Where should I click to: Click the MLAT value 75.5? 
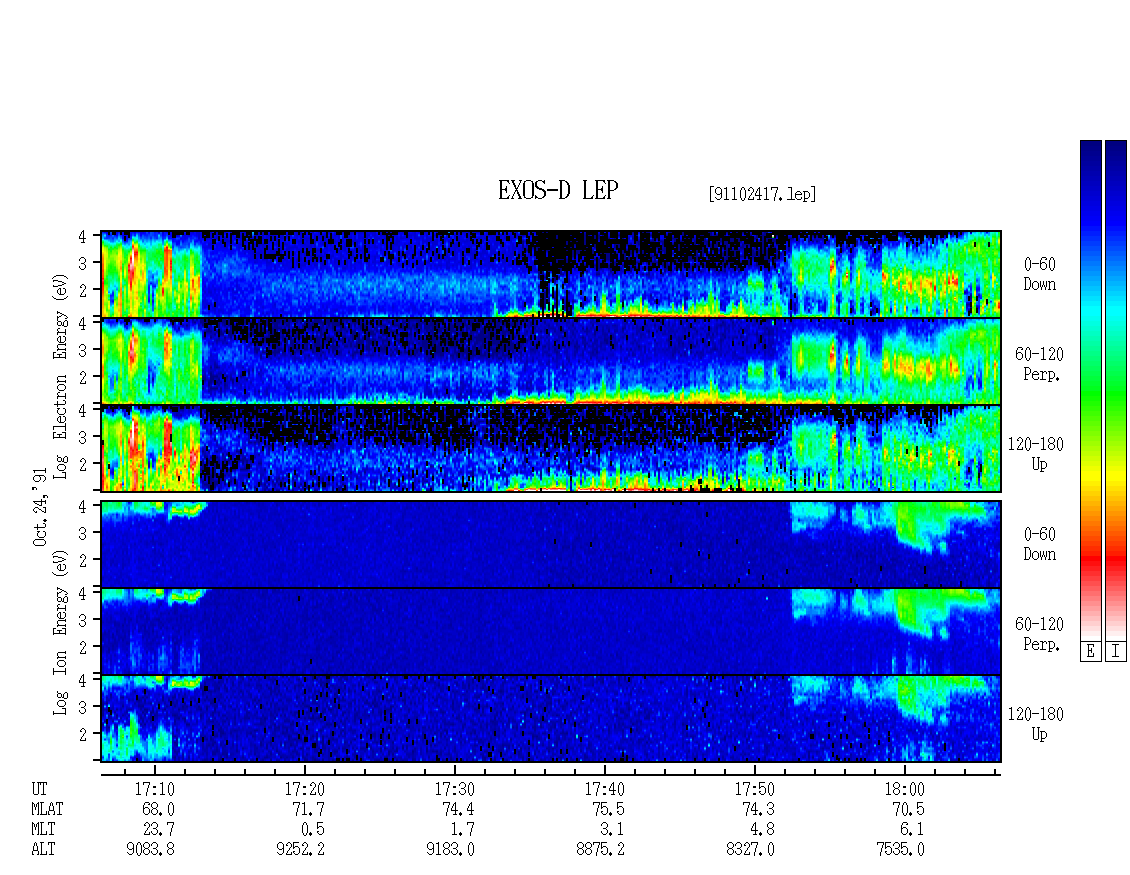(608, 809)
